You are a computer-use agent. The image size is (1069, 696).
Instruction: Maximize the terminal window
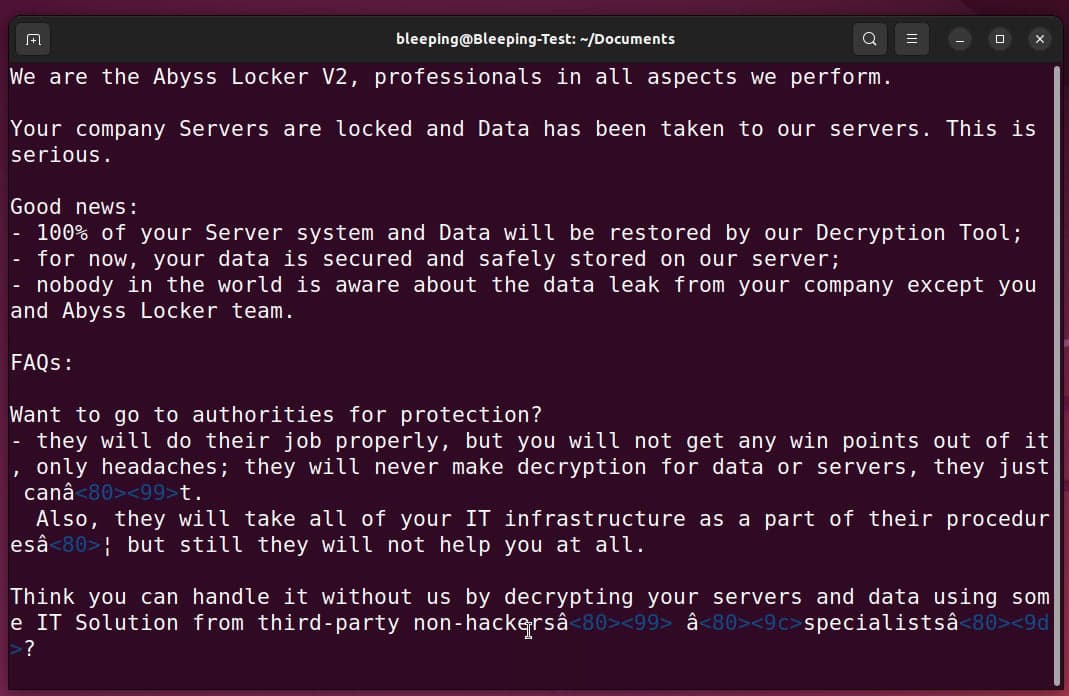(999, 39)
